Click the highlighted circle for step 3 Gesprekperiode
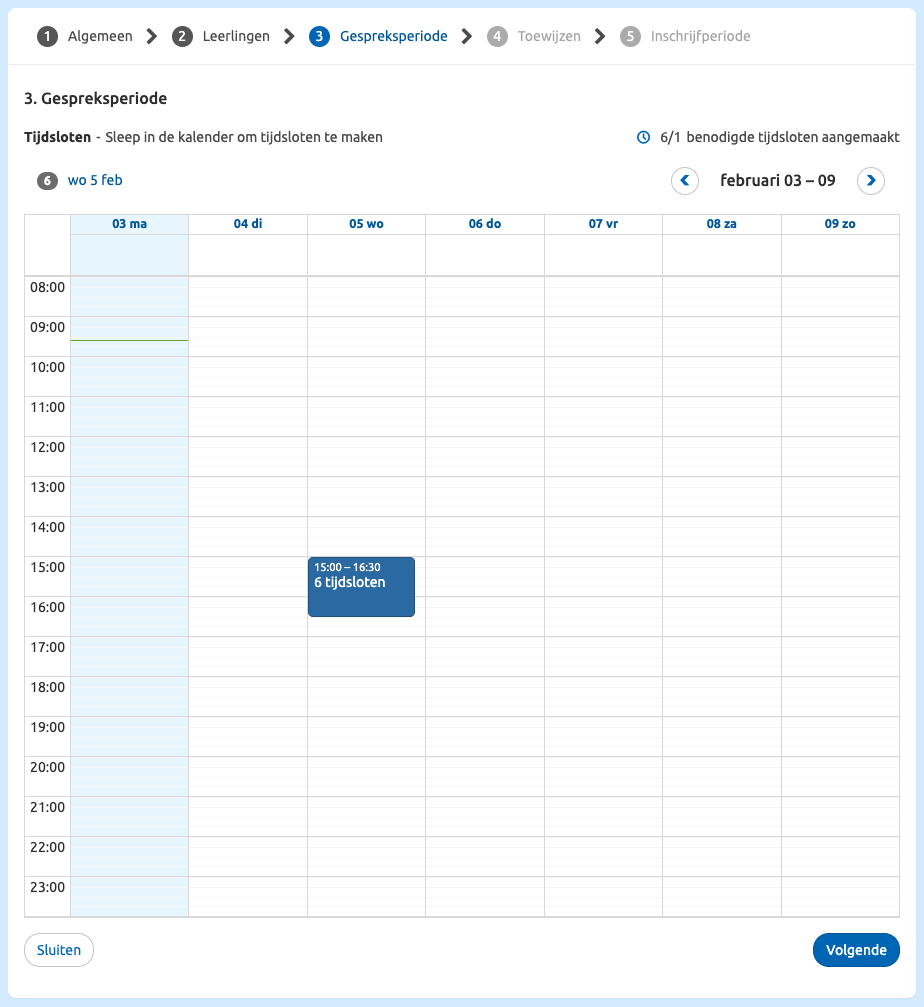Viewport: 924px width, 1007px height. coord(319,35)
